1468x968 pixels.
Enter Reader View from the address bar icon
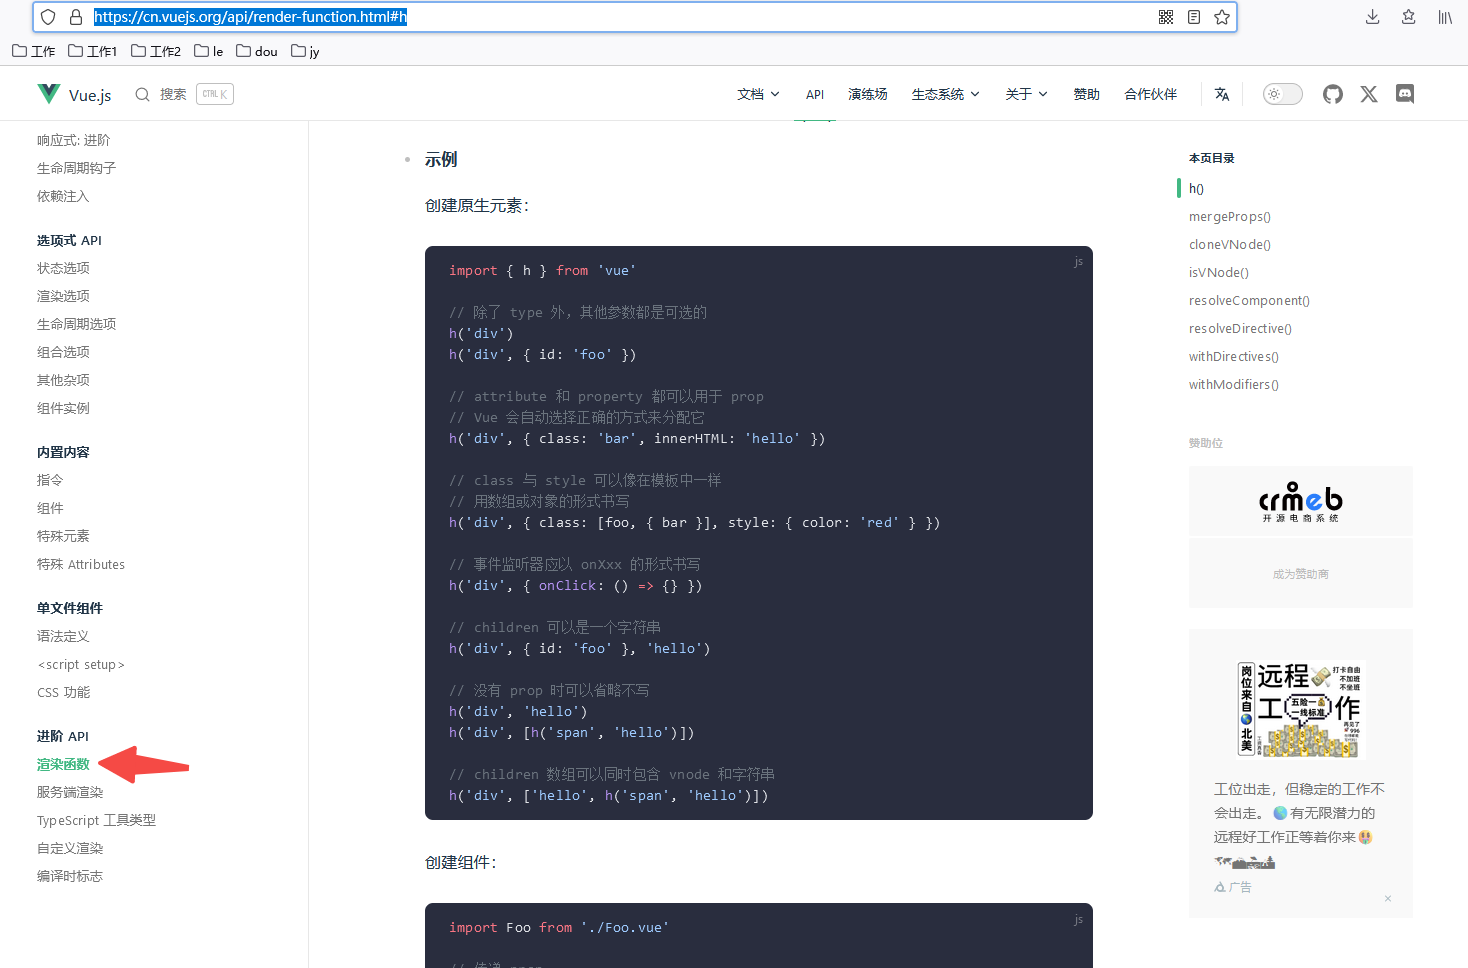click(x=1194, y=17)
